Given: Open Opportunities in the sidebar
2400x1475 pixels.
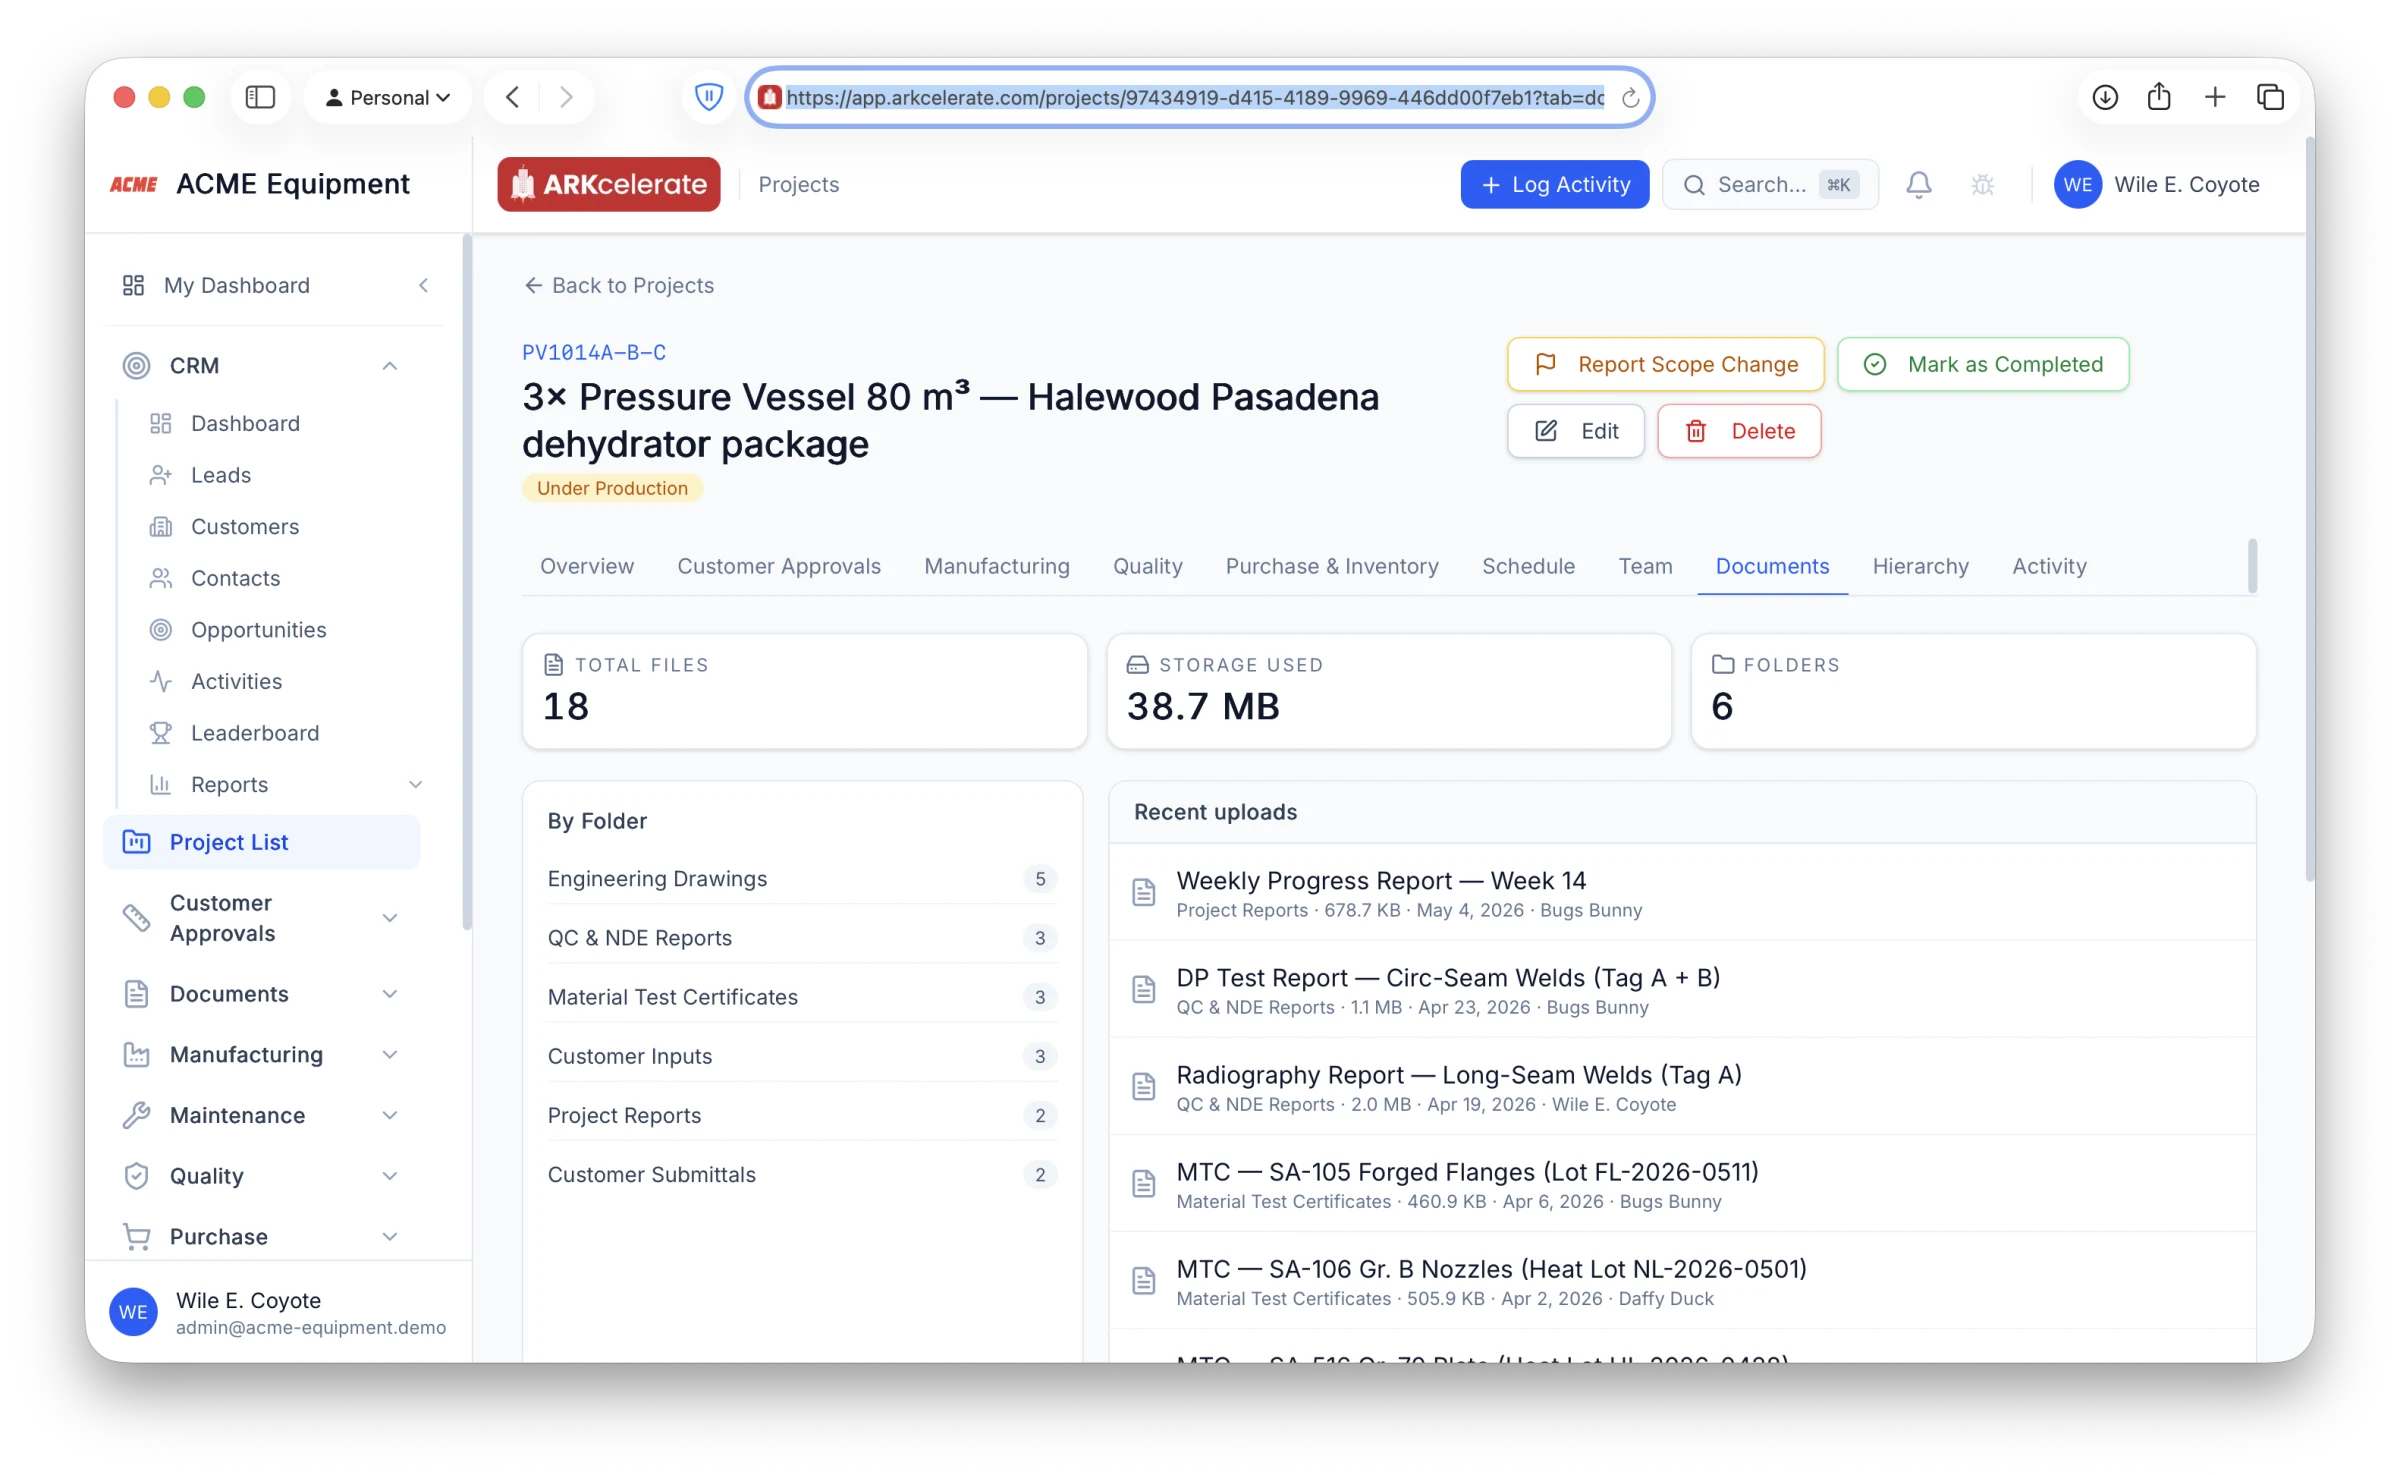Looking at the screenshot, I should click(258, 630).
